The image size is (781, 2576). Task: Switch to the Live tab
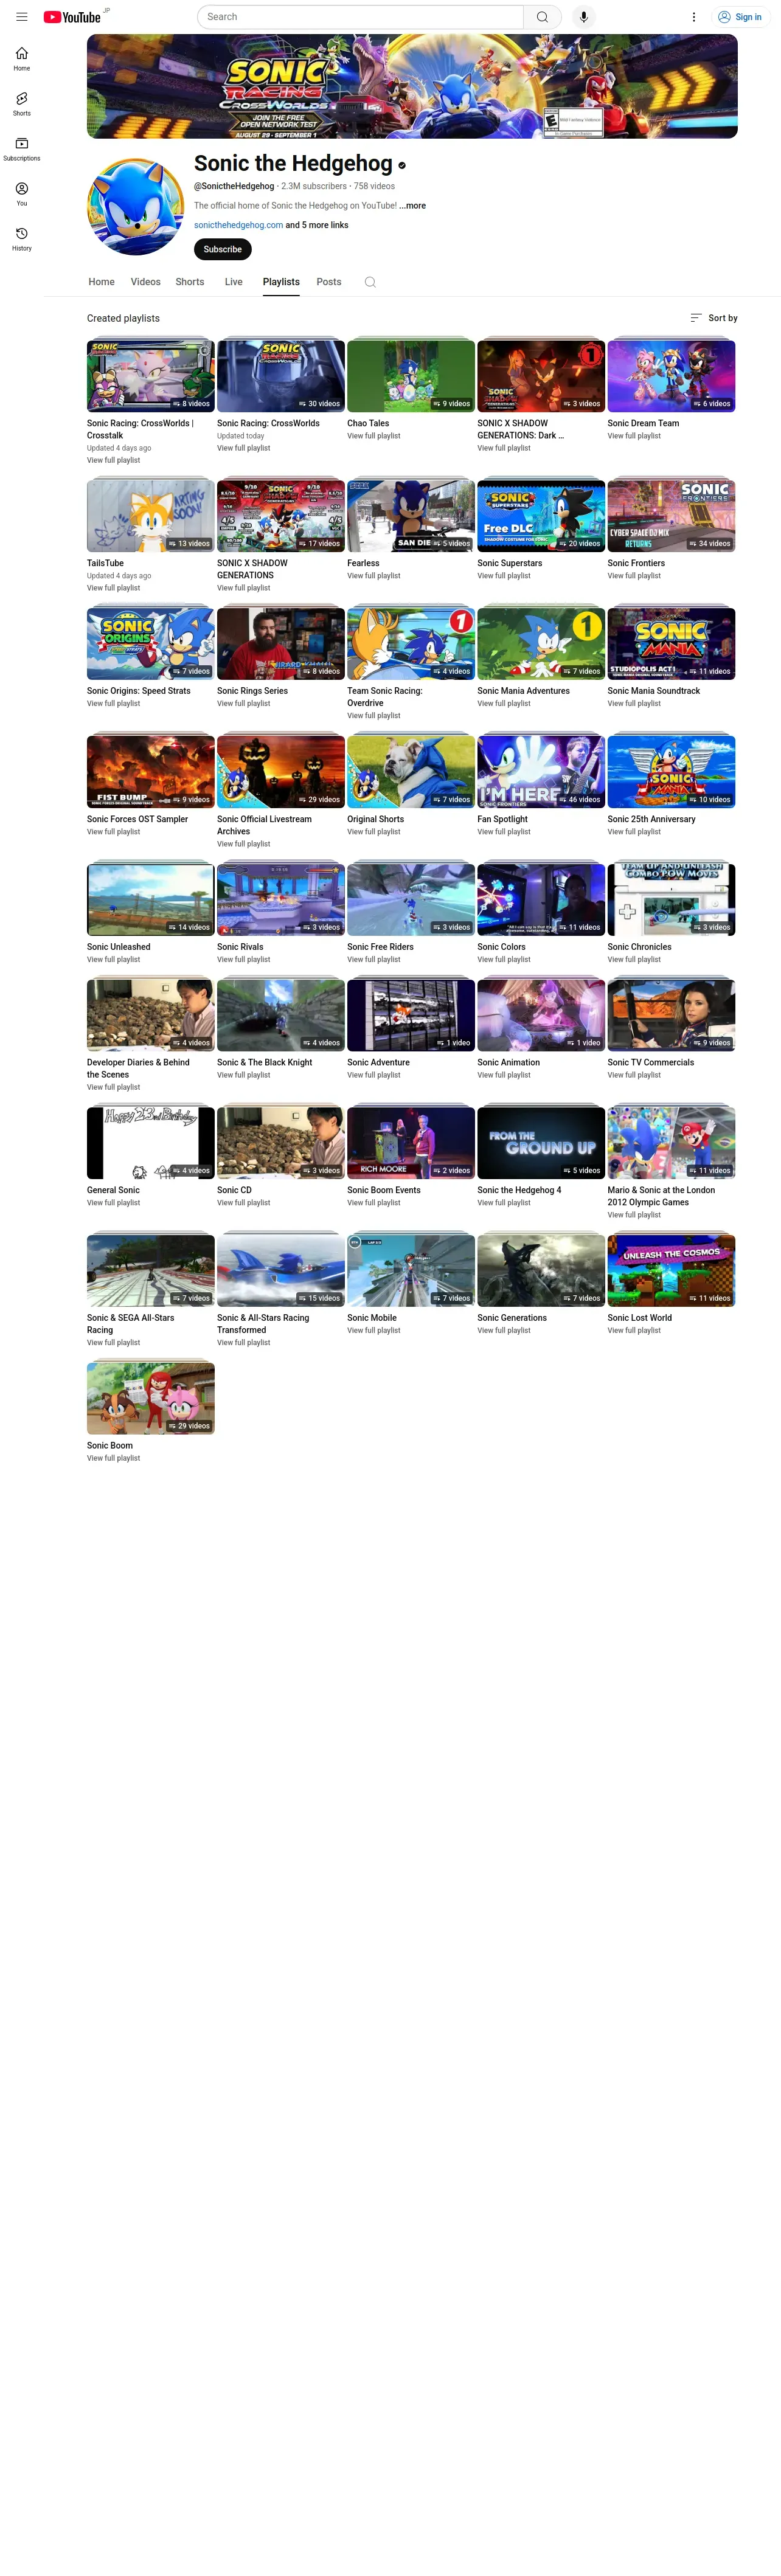click(x=234, y=282)
